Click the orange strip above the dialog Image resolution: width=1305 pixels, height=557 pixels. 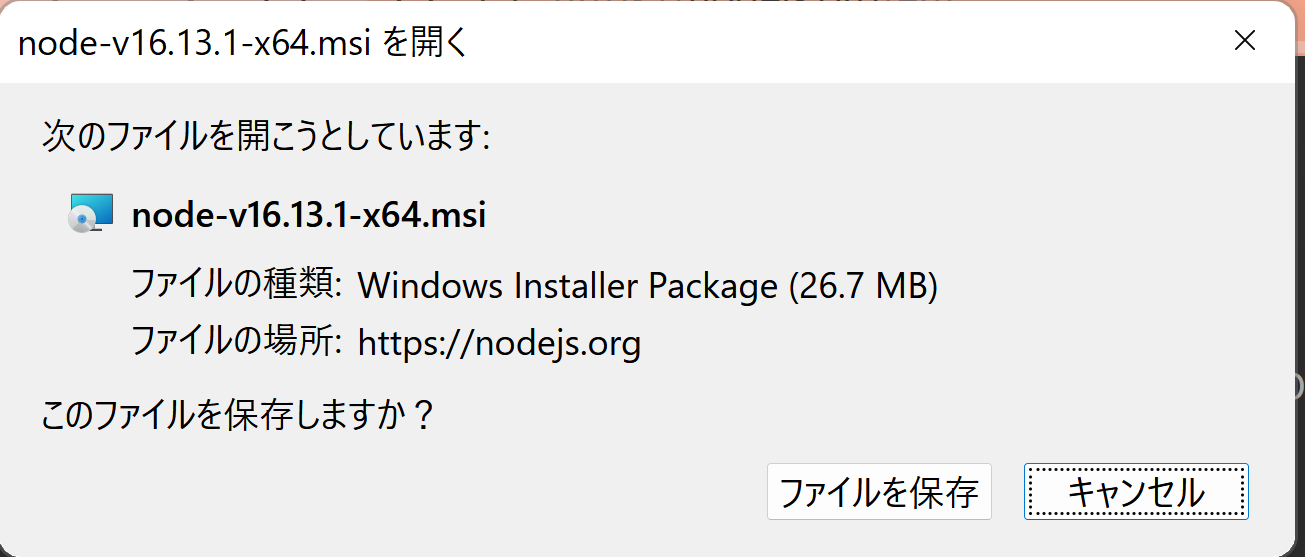(650, 5)
